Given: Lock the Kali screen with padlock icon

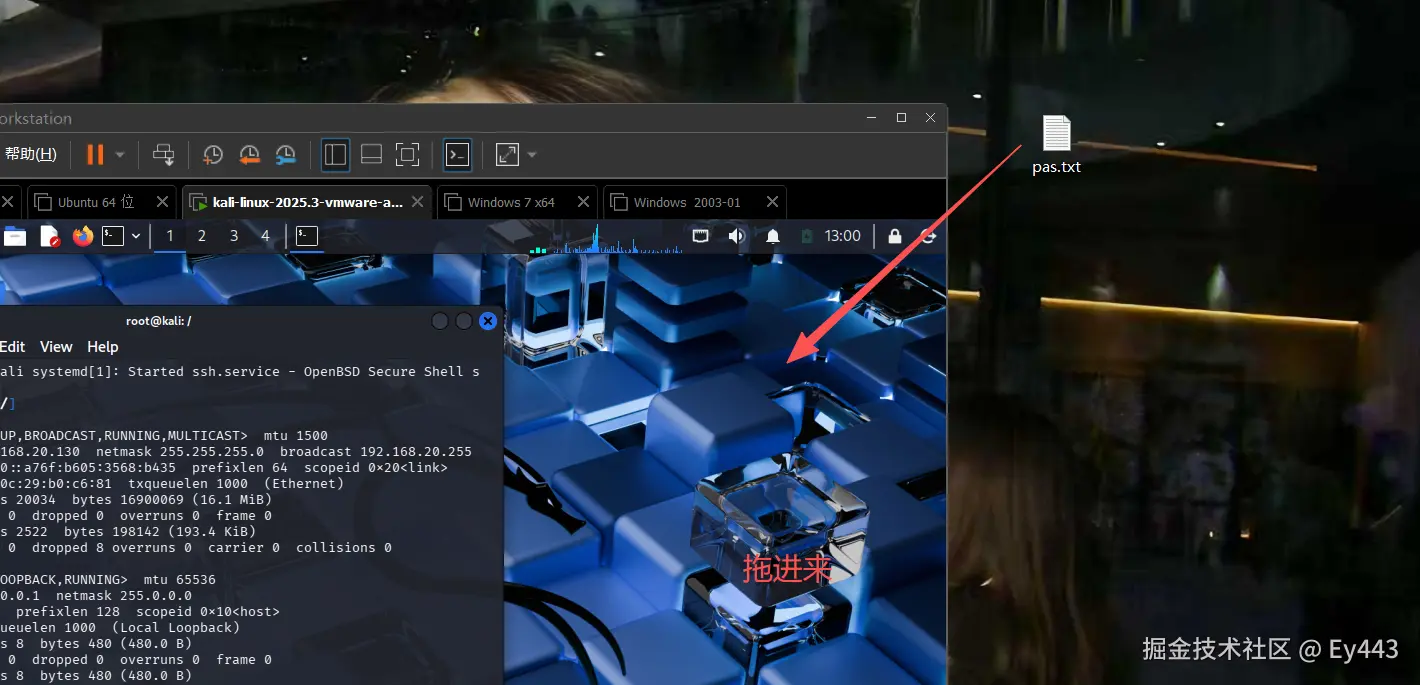Looking at the screenshot, I should click(895, 236).
